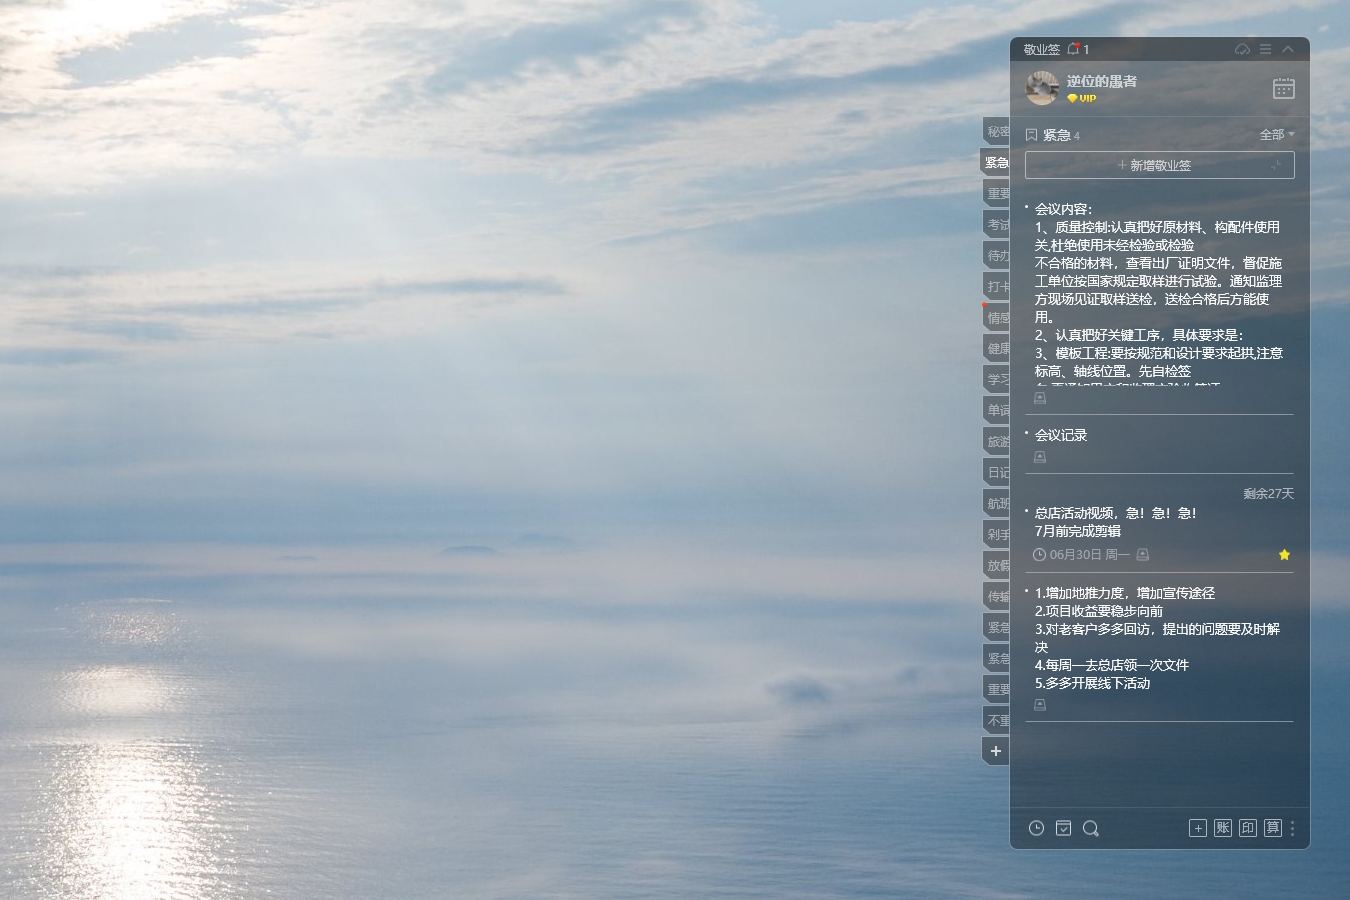
Task: Open the search magnifier in bottom bar
Action: click(x=1091, y=828)
